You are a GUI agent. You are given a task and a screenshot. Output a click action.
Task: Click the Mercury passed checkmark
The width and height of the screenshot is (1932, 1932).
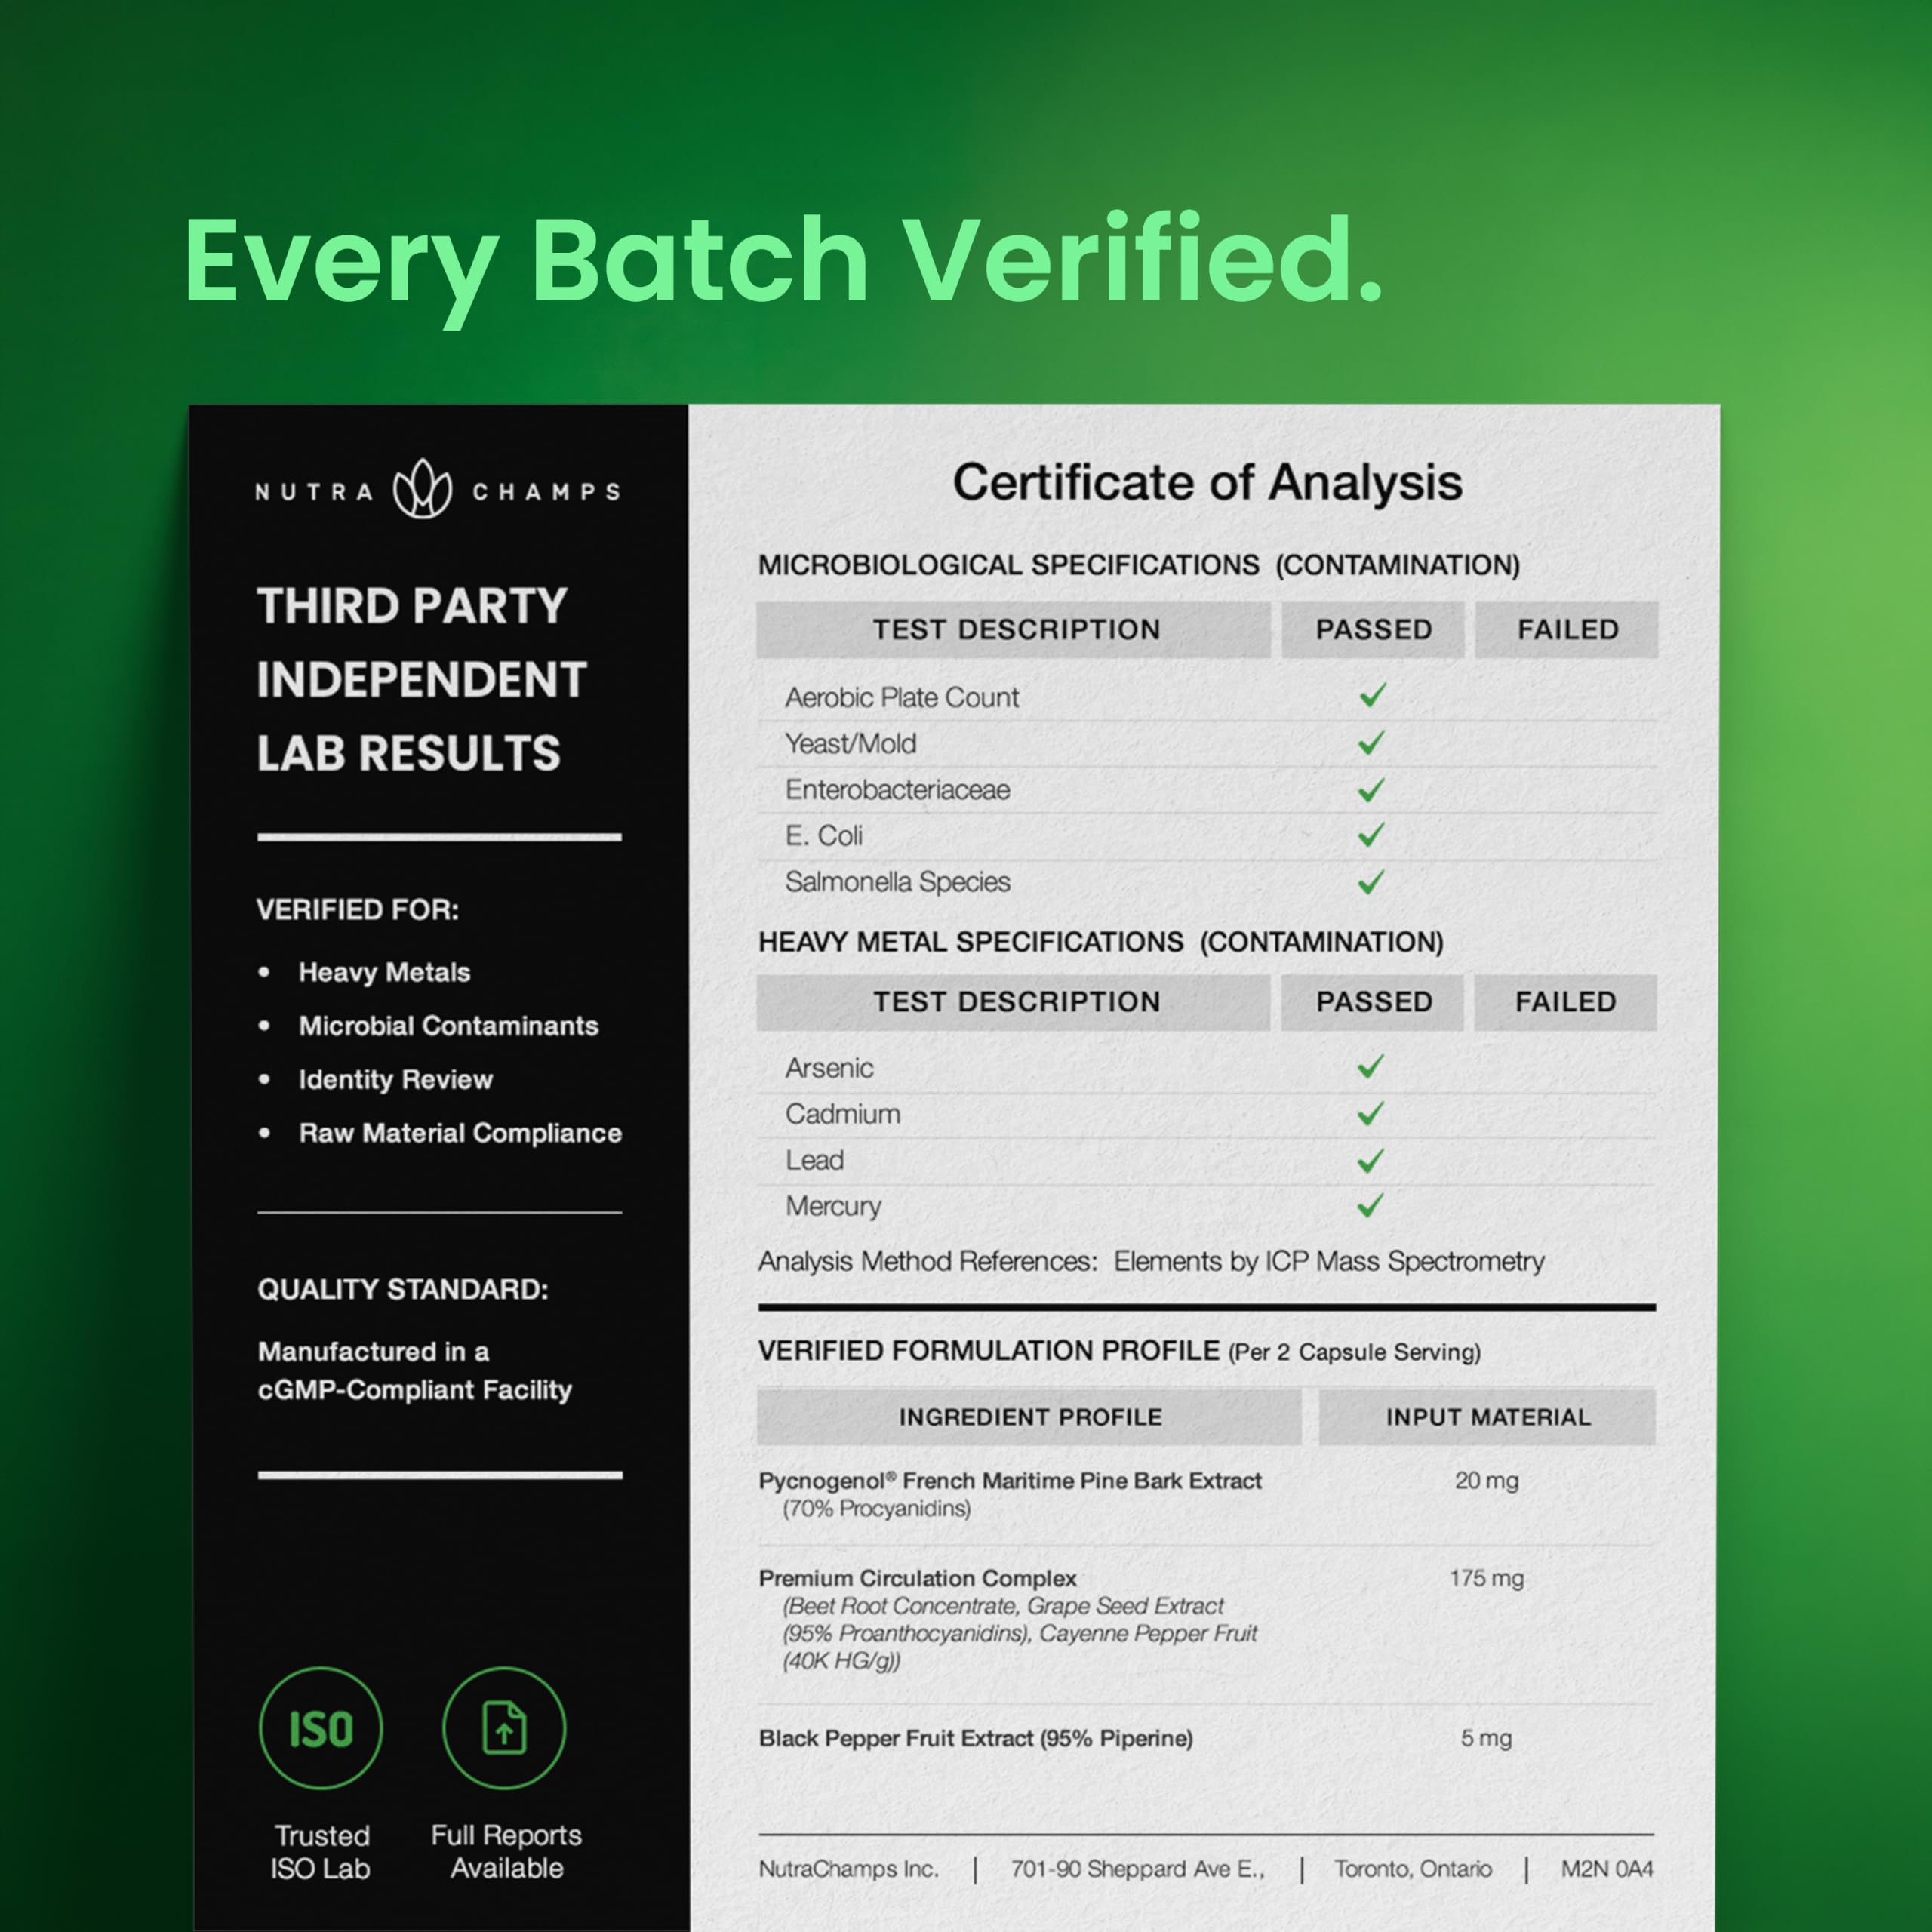[1371, 1205]
